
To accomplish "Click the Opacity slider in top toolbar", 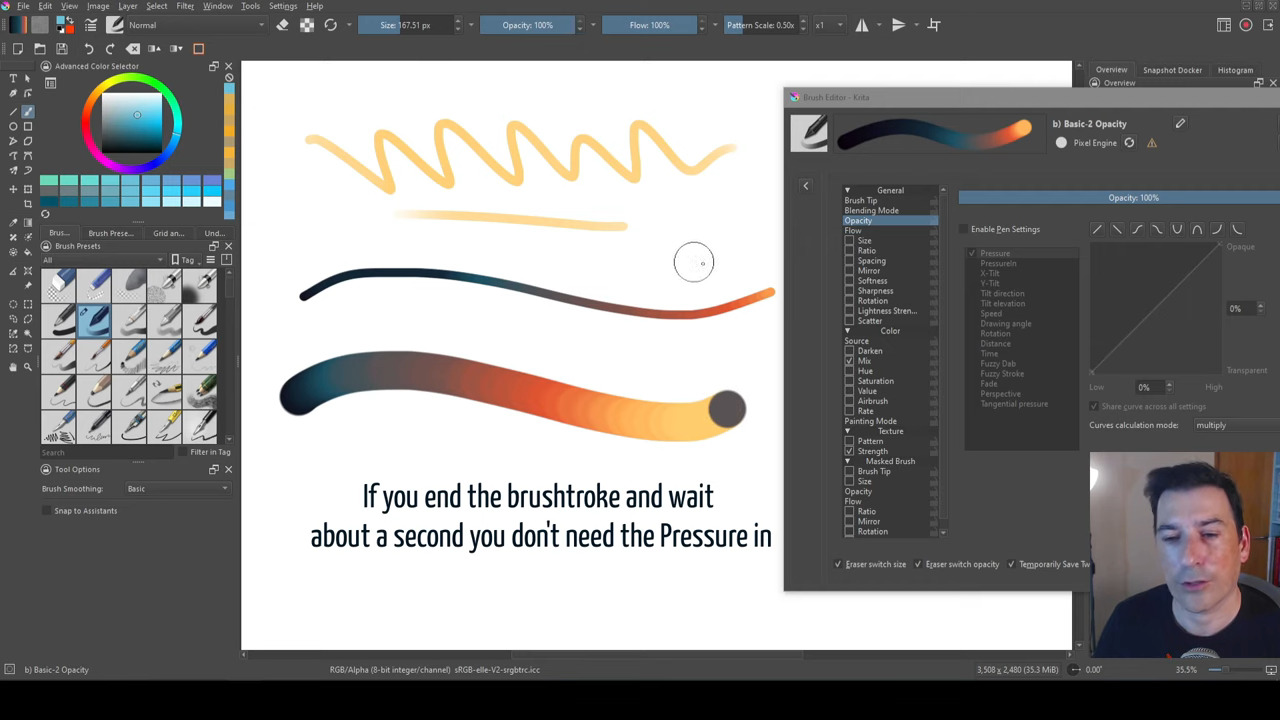I will (x=528, y=25).
